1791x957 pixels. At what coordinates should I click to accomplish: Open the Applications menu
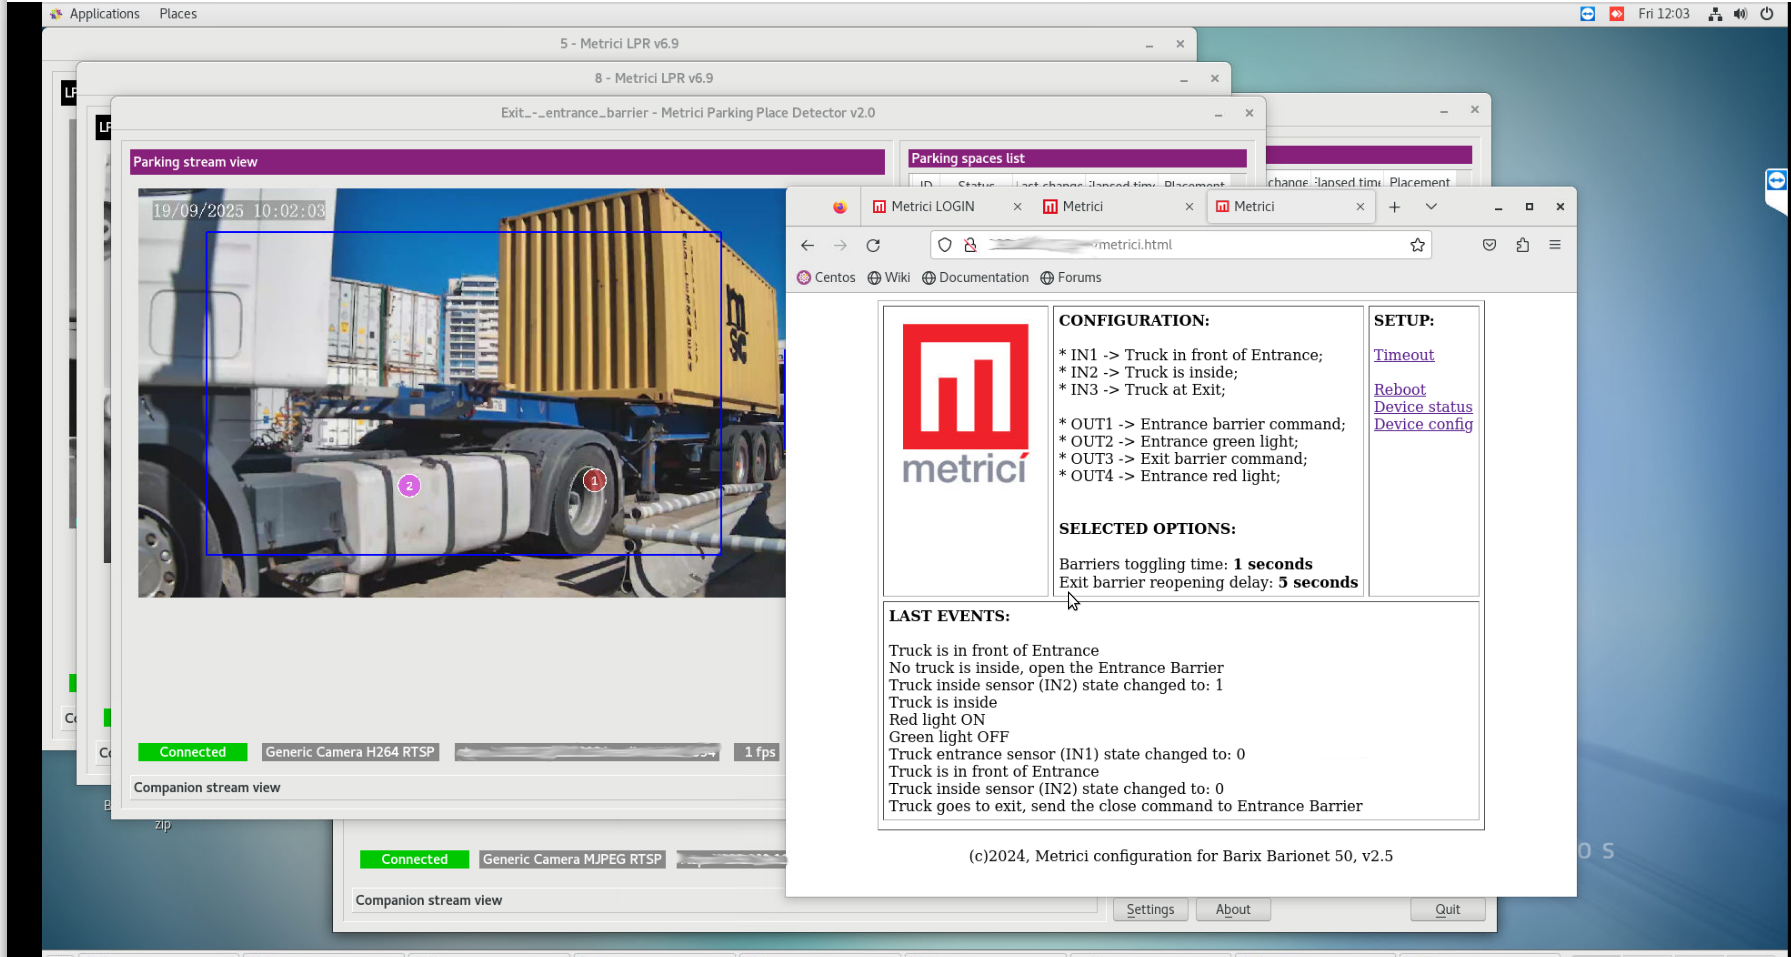(x=104, y=14)
